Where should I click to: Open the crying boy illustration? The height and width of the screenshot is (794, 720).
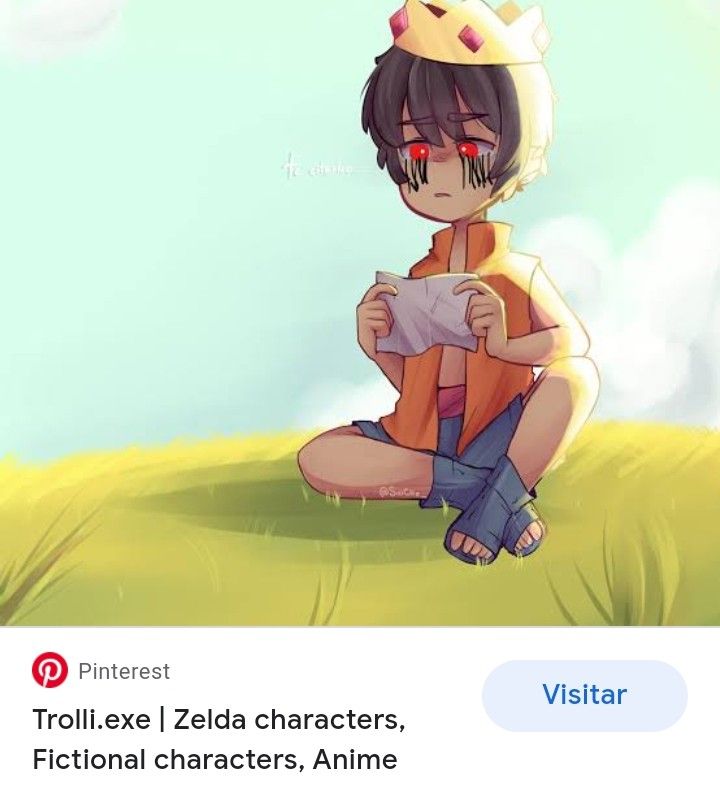click(360, 313)
